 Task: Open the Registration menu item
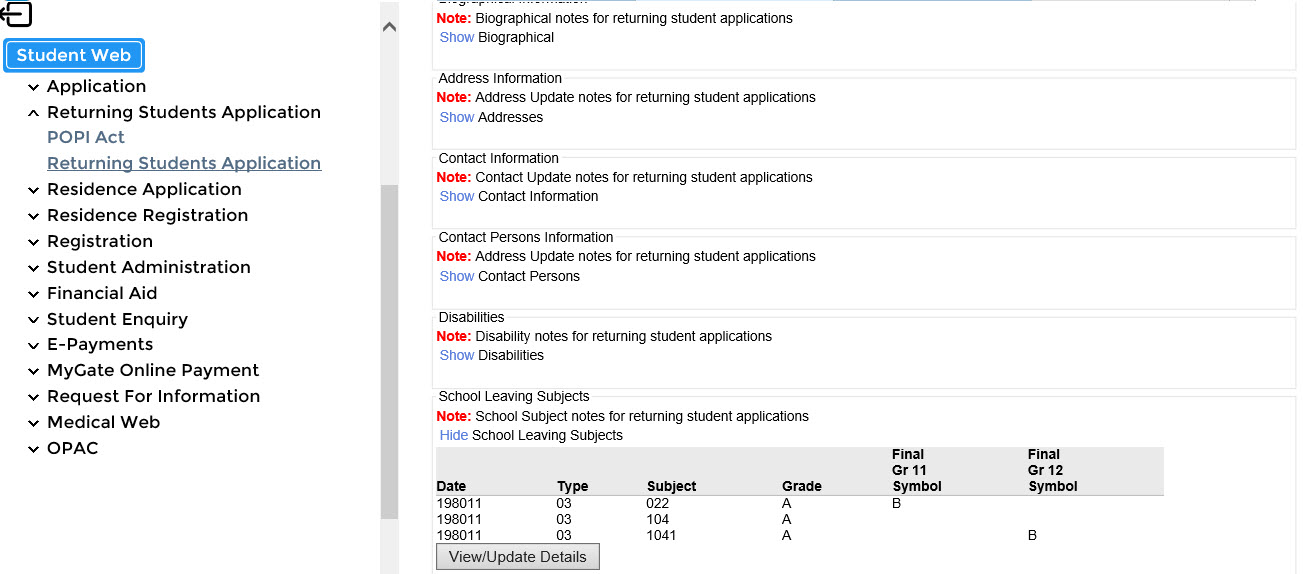tap(100, 242)
